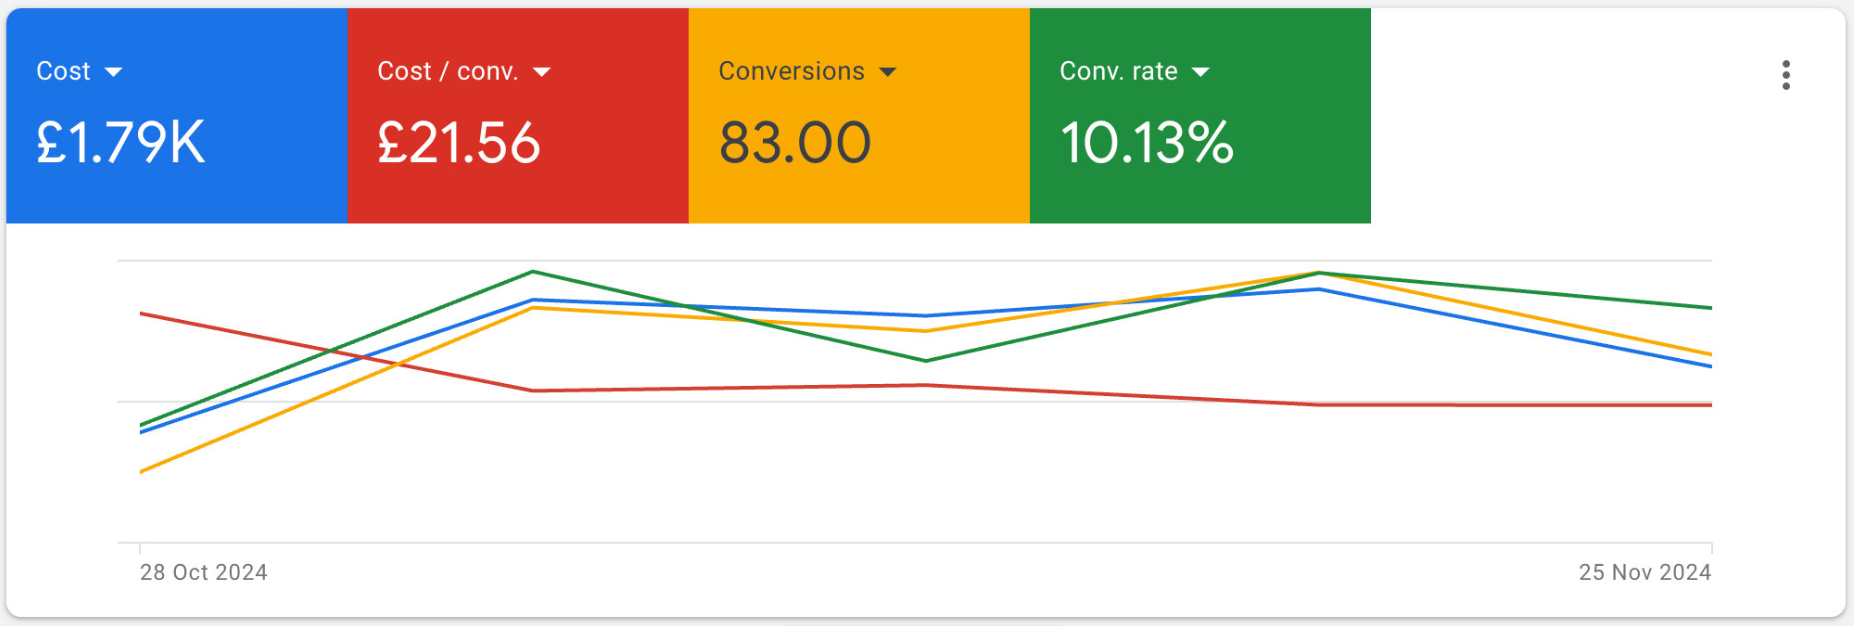Expand the Cost metric dropdown arrow

click(x=114, y=72)
